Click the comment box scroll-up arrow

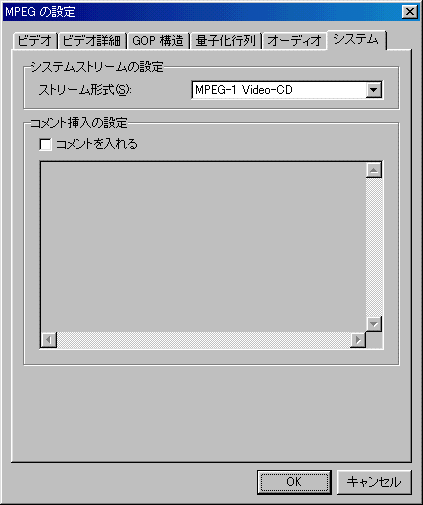click(374, 171)
